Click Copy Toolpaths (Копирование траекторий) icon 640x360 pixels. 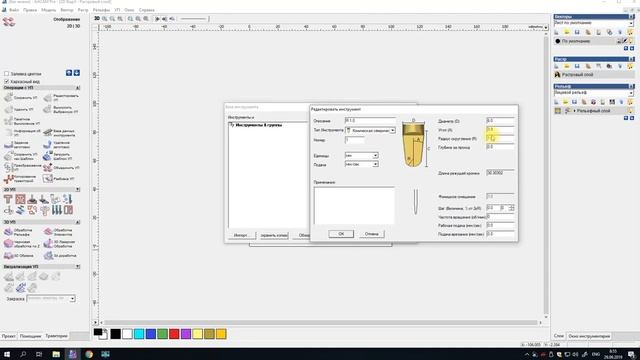tap(9, 179)
